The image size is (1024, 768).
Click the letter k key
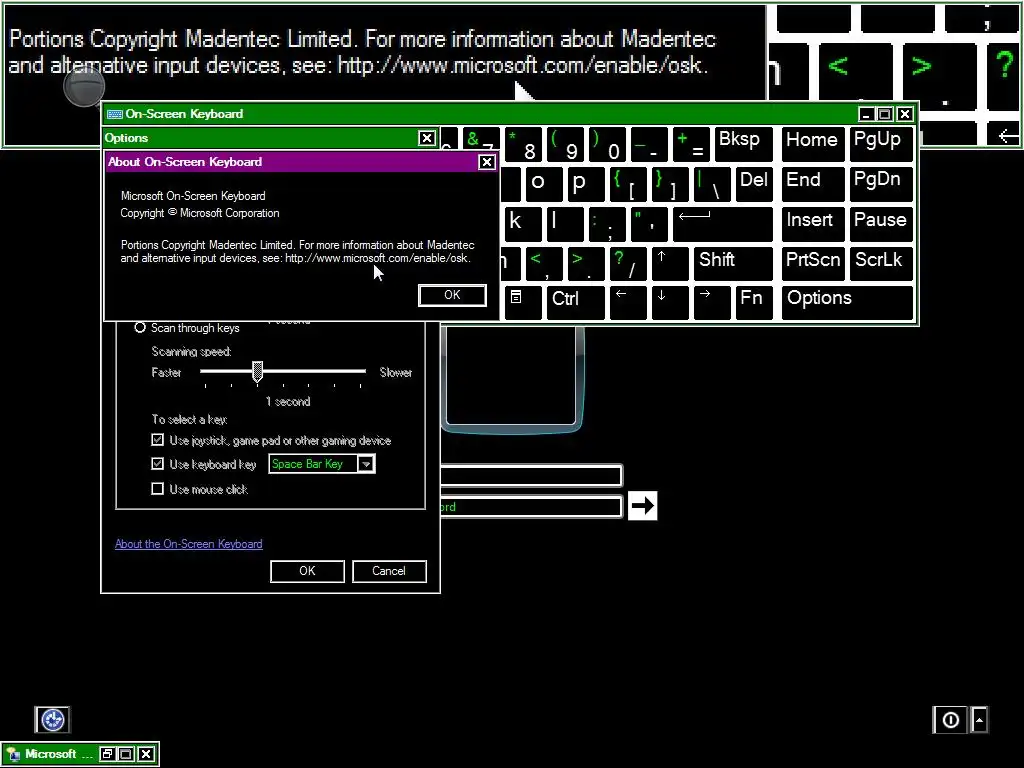pyautogui.click(x=523, y=224)
